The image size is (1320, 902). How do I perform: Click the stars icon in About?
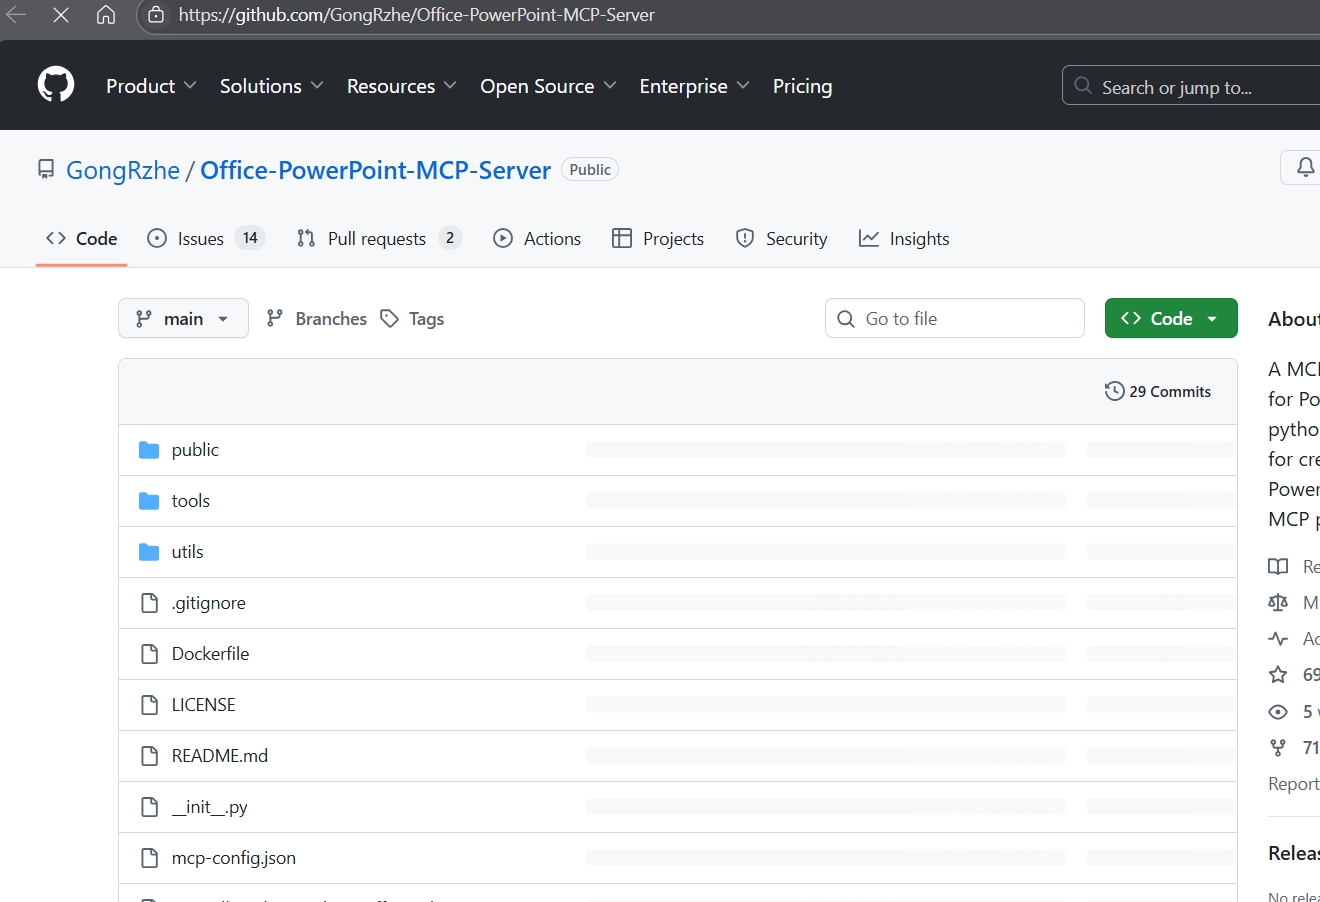click(1278, 675)
